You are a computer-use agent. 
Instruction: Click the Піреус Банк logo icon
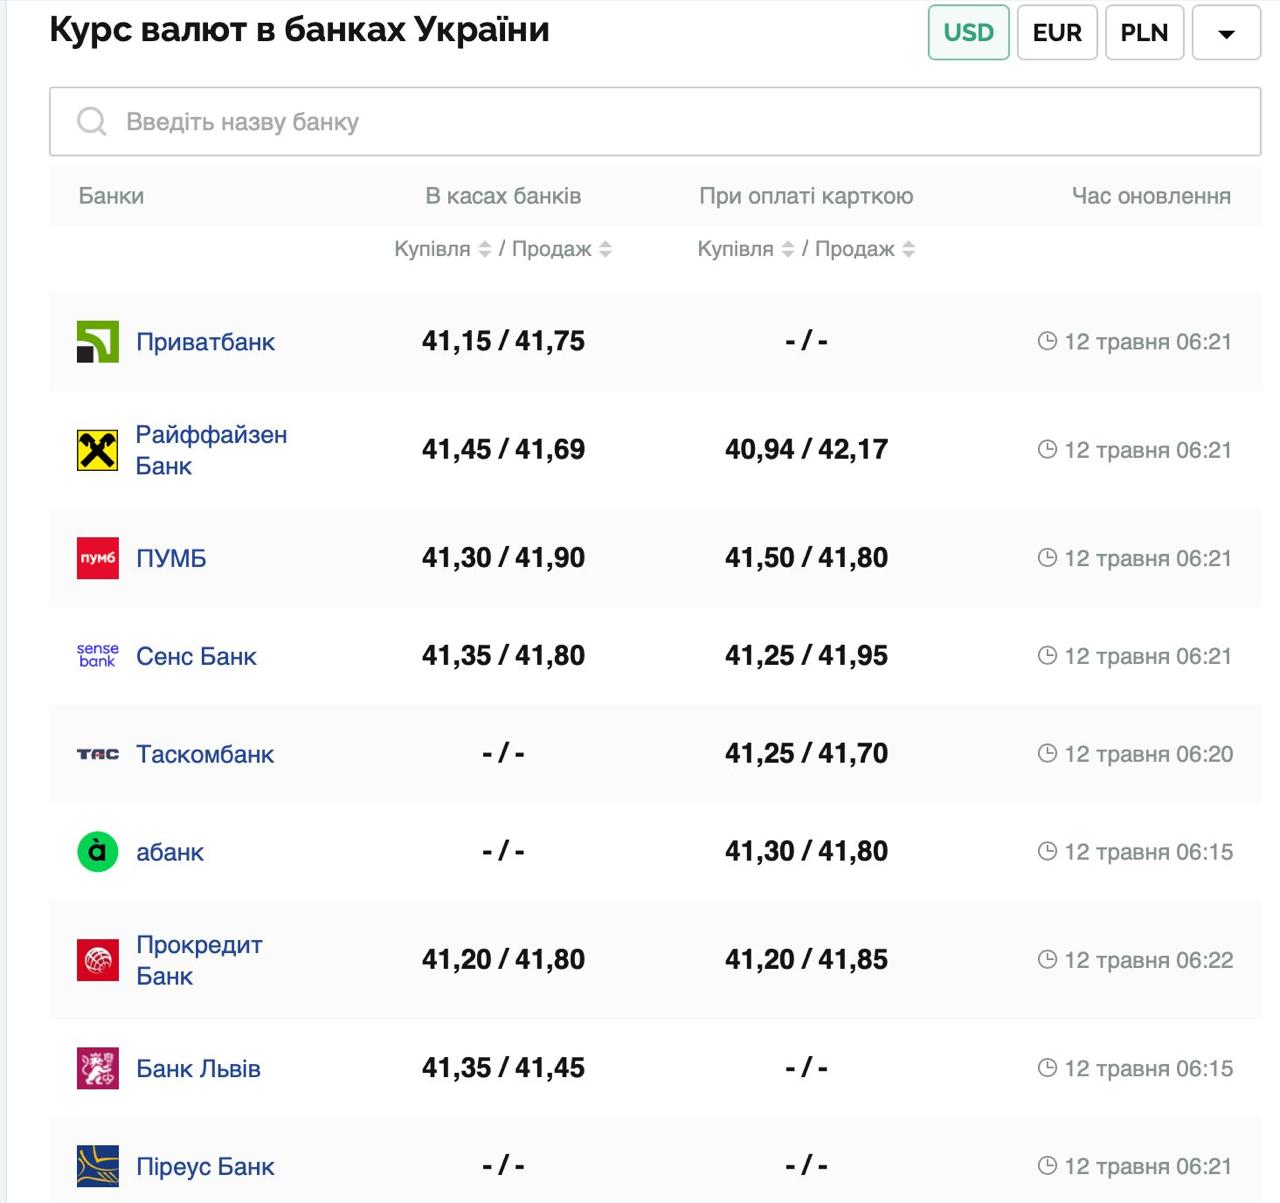point(98,1166)
